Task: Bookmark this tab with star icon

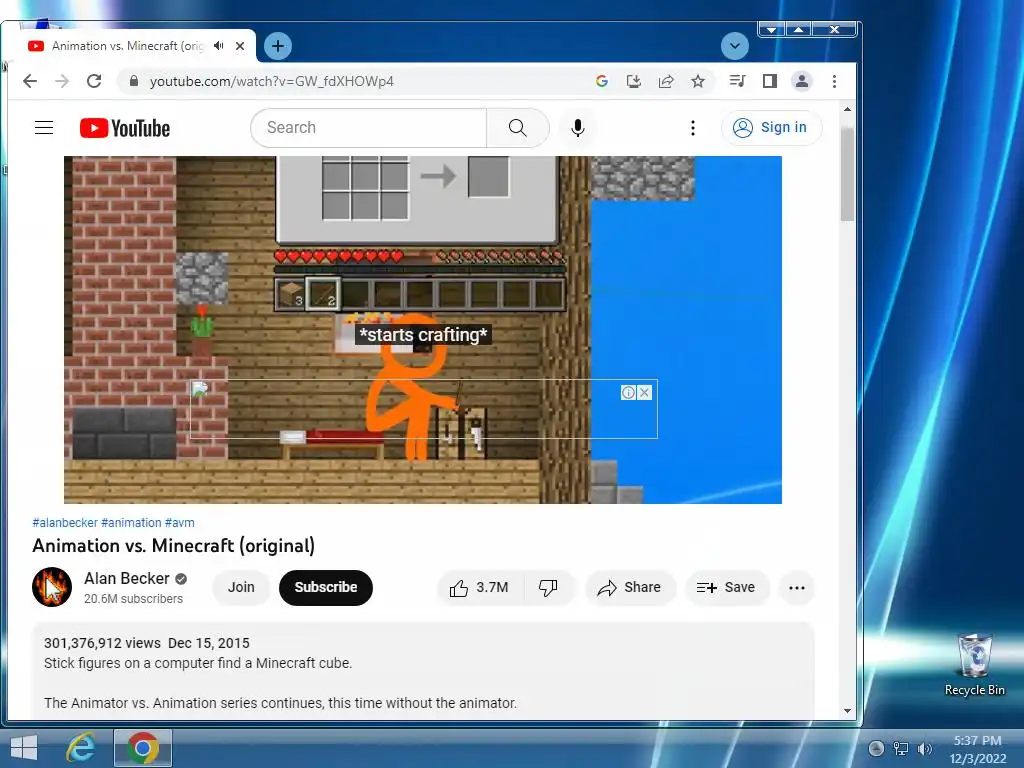Action: coord(697,81)
